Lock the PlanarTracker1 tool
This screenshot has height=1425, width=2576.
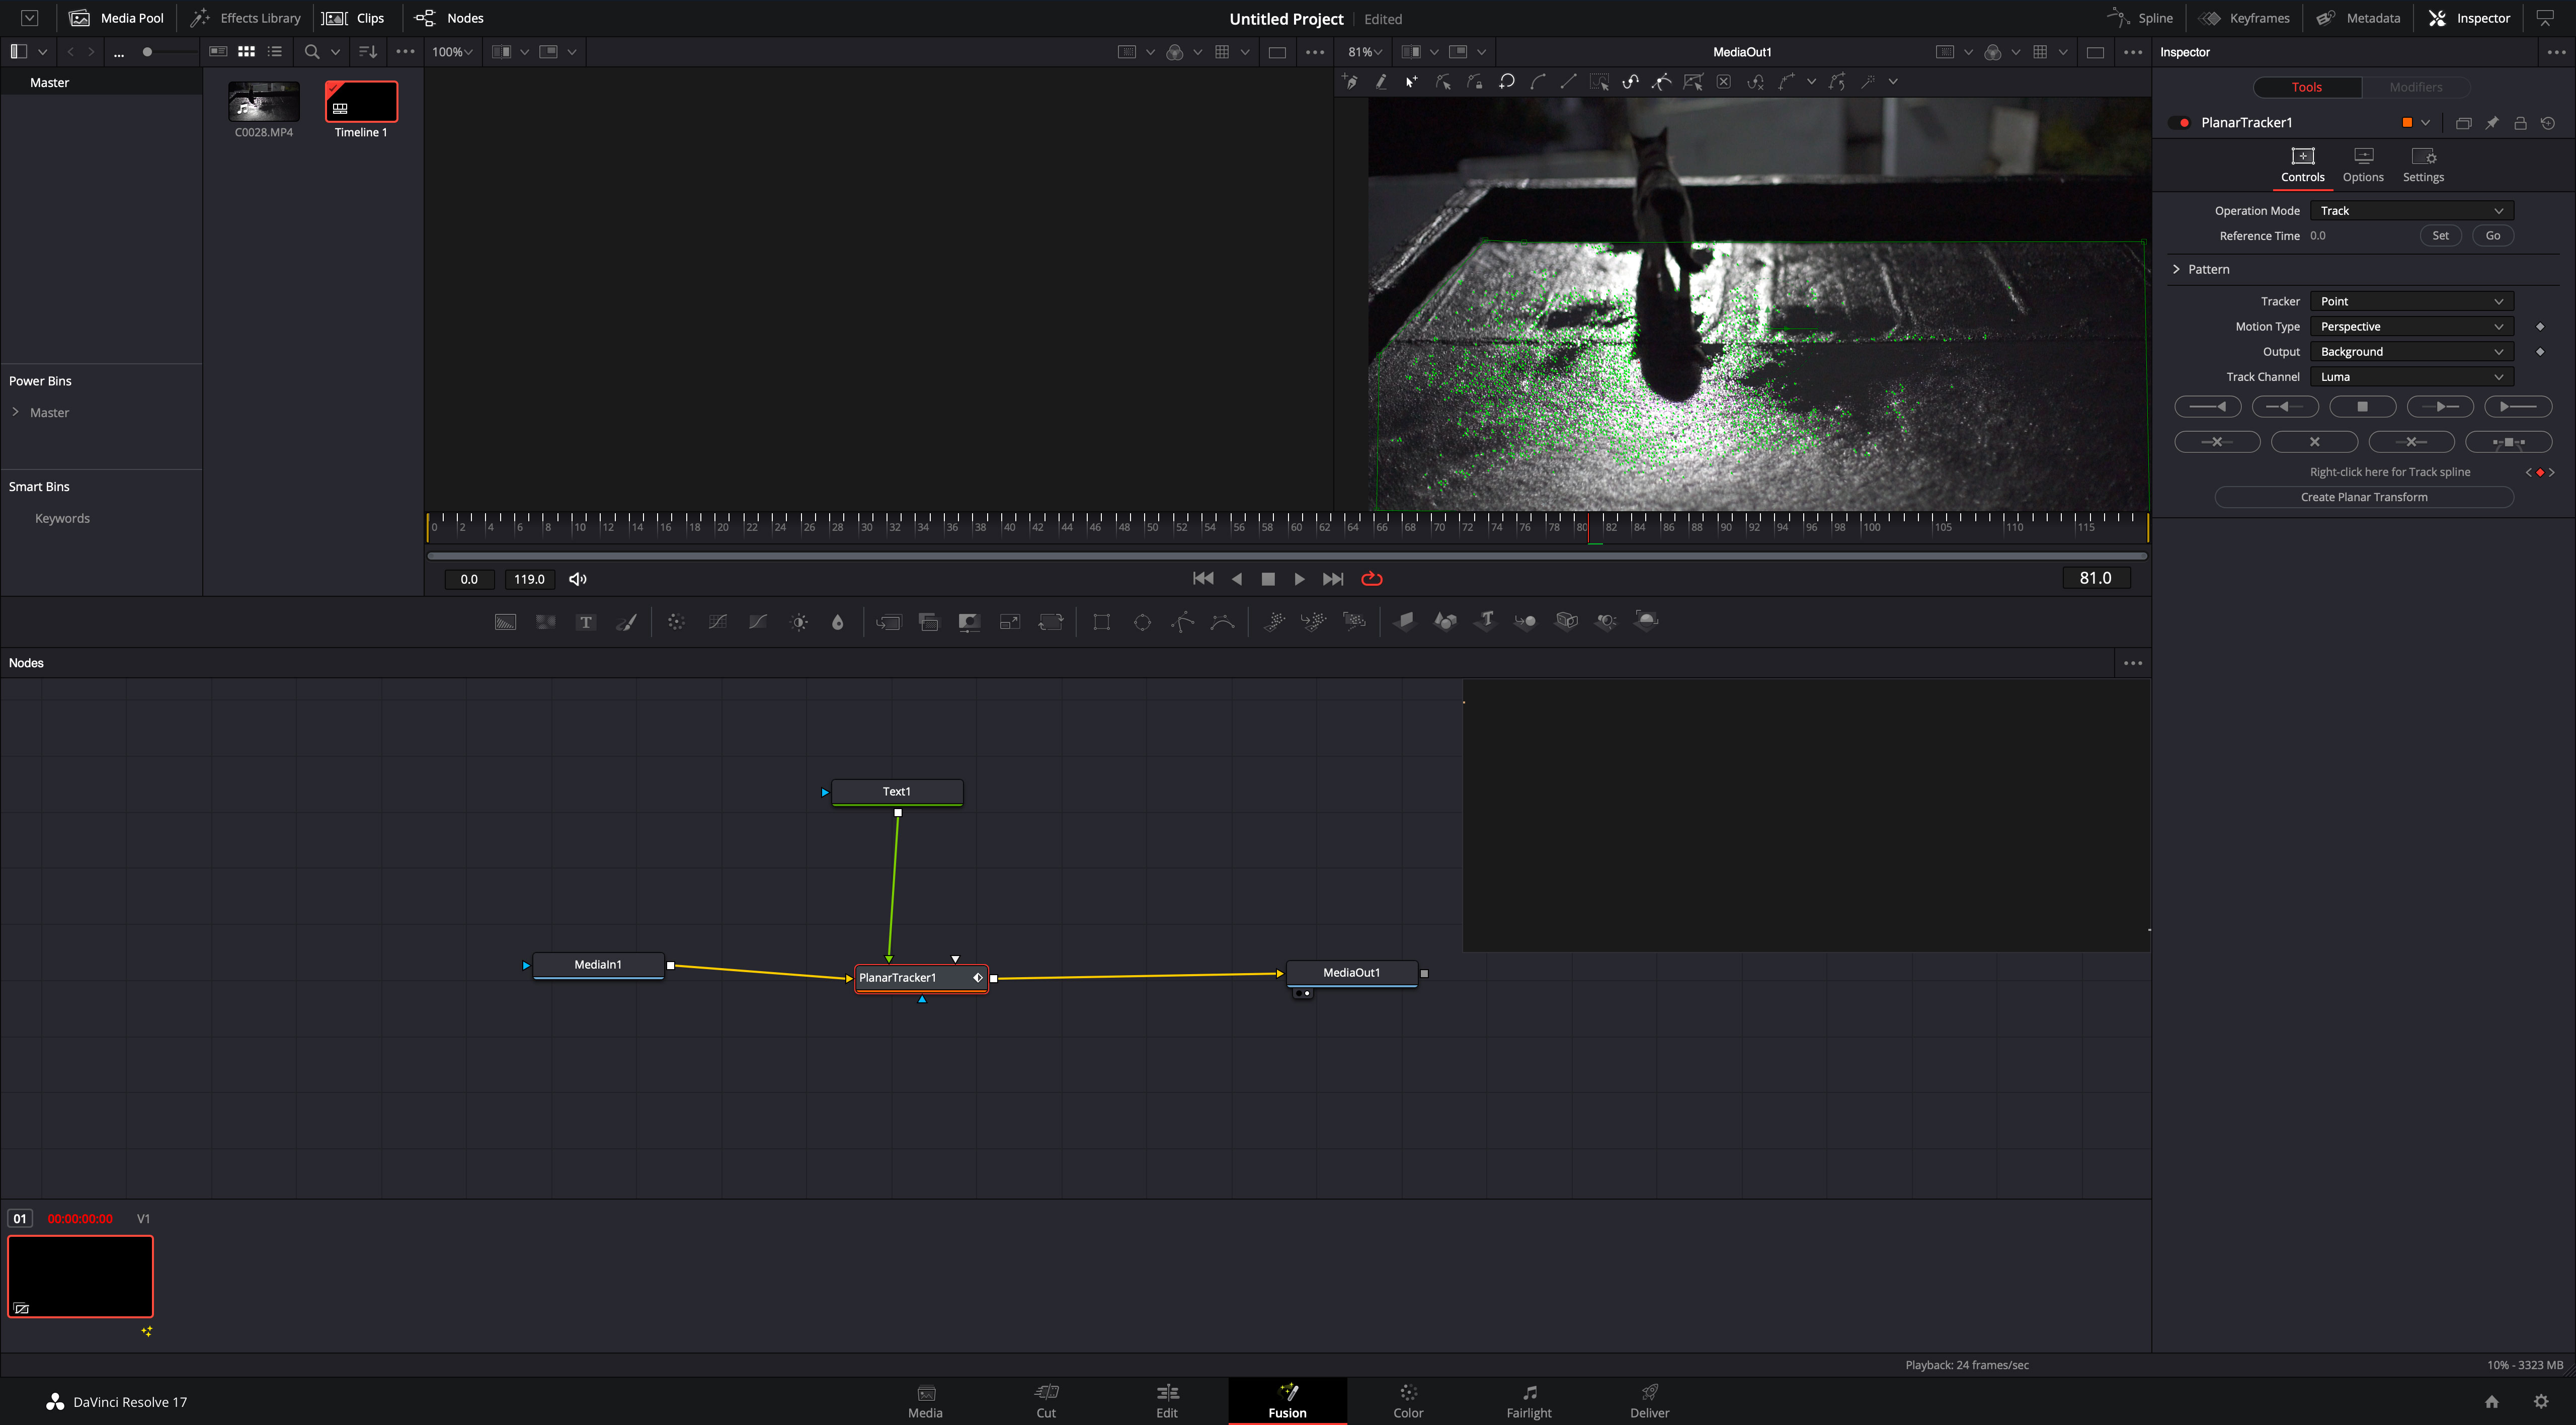(2520, 123)
